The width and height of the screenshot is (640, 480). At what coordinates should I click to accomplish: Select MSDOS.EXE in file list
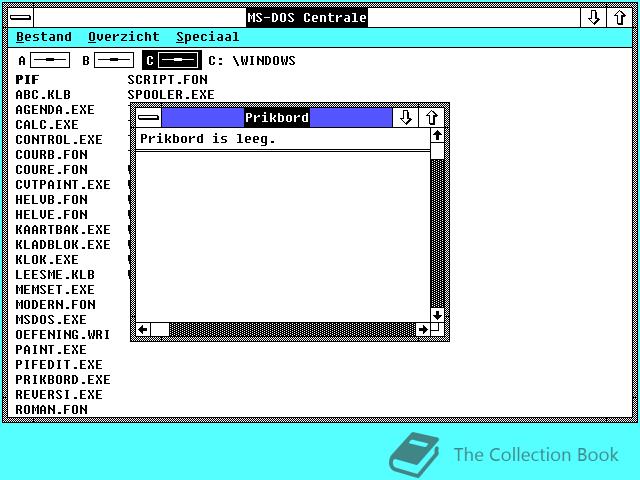(x=51, y=320)
